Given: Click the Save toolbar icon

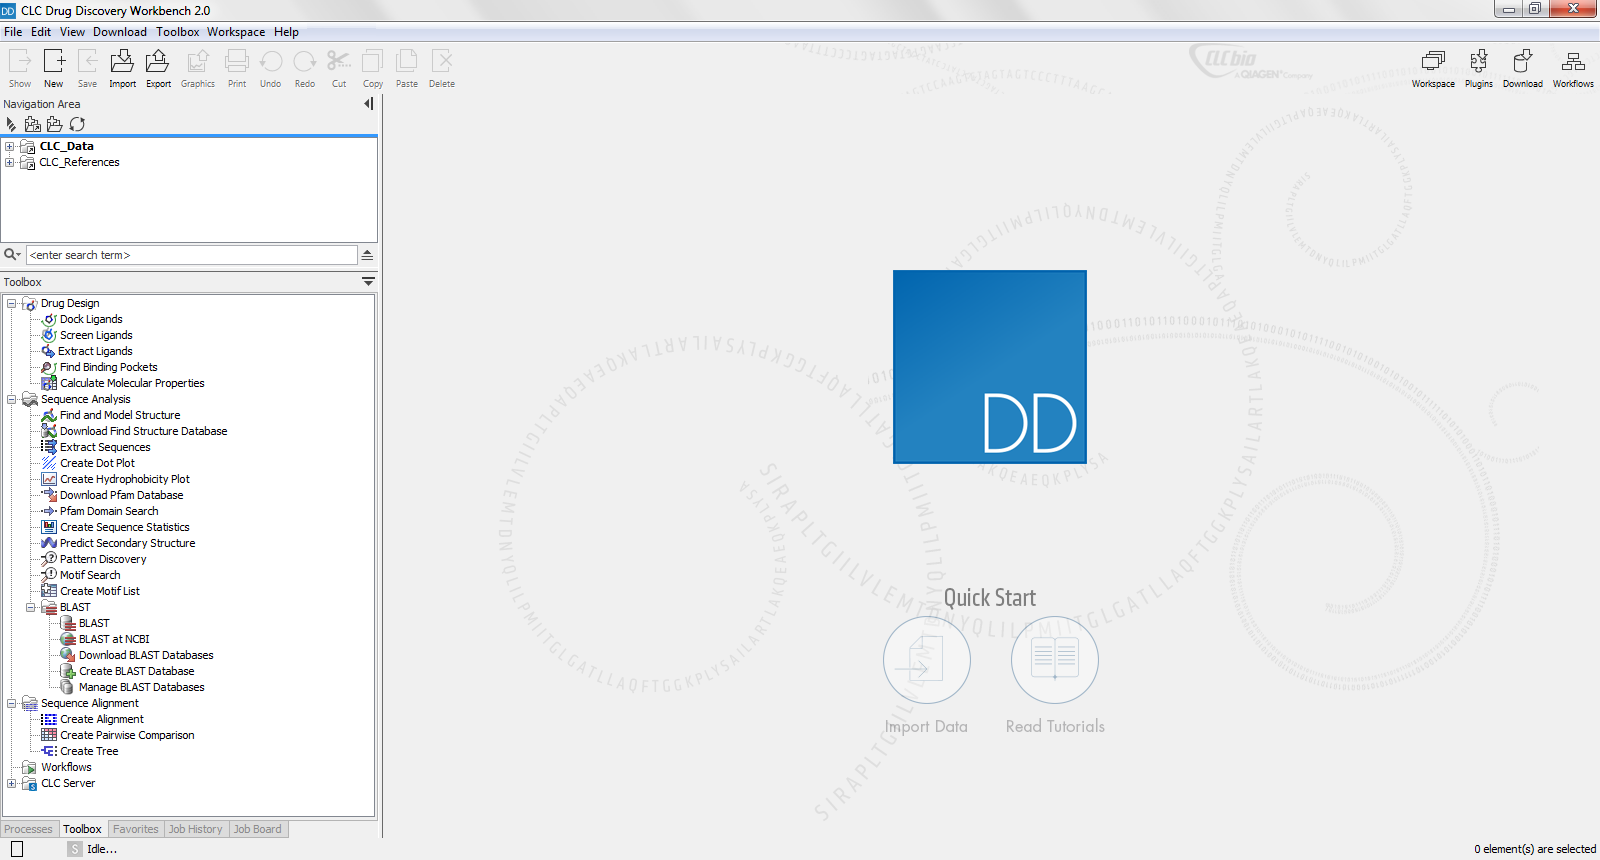Looking at the screenshot, I should tap(88, 62).
